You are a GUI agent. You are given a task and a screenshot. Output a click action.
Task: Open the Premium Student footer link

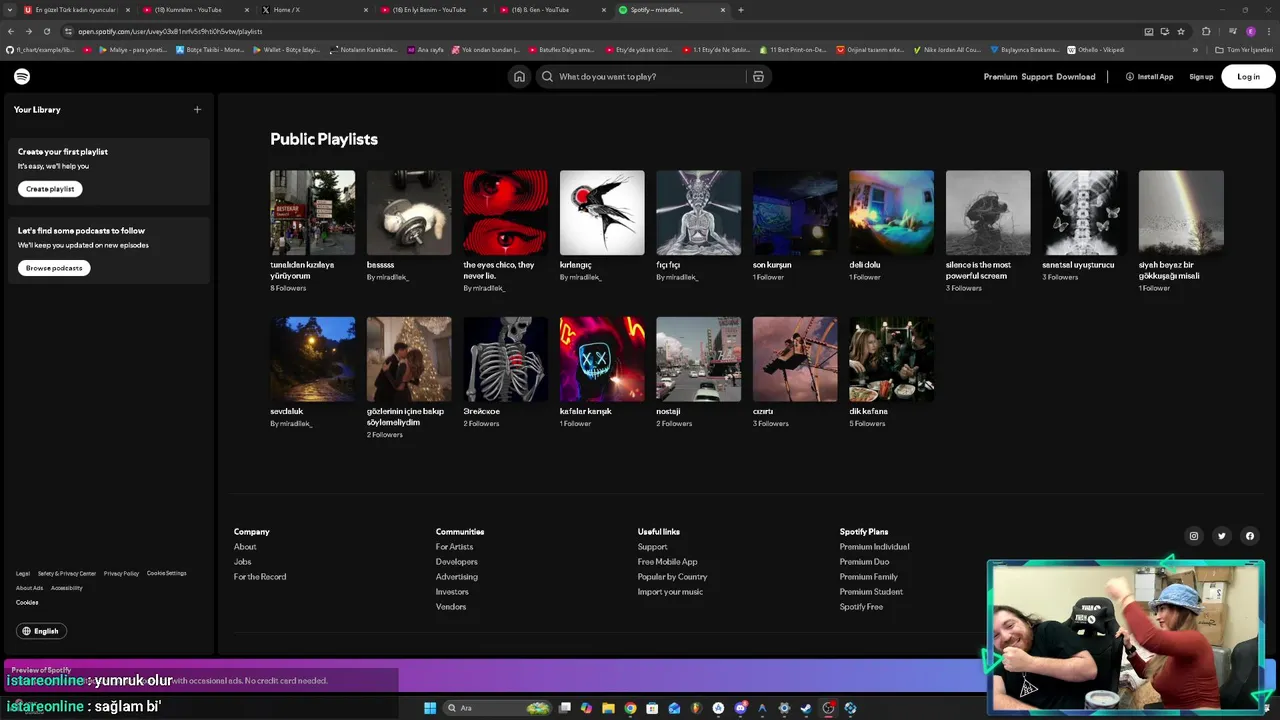click(871, 592)
